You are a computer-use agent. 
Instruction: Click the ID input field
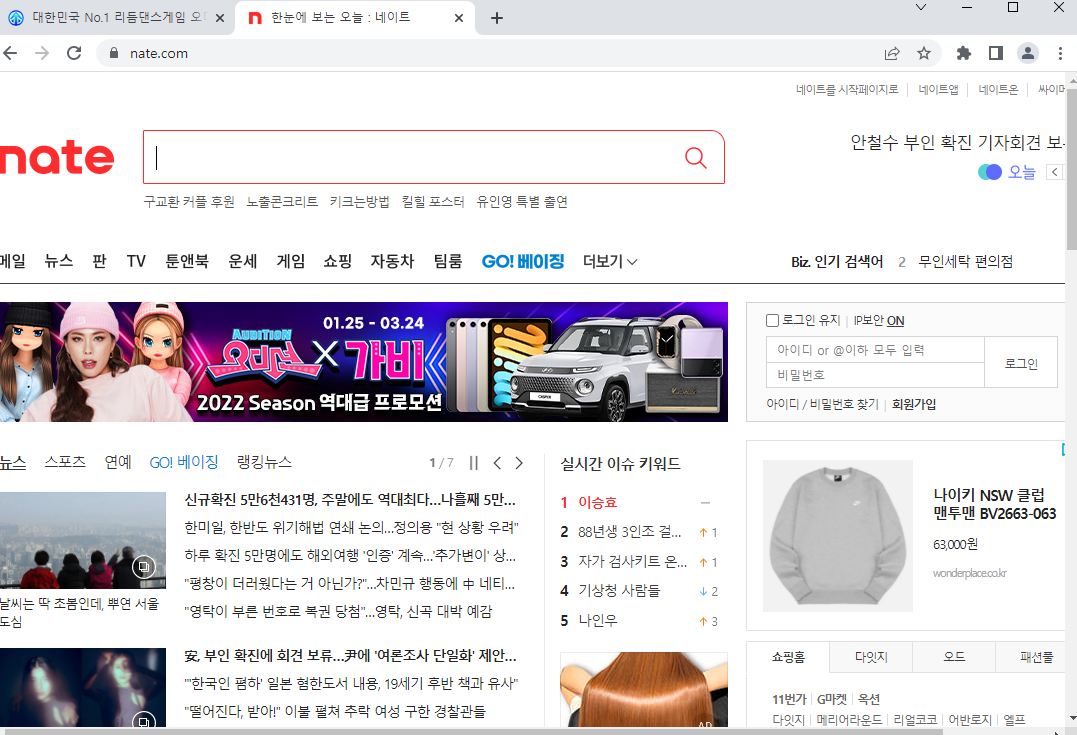click(875, 350)
